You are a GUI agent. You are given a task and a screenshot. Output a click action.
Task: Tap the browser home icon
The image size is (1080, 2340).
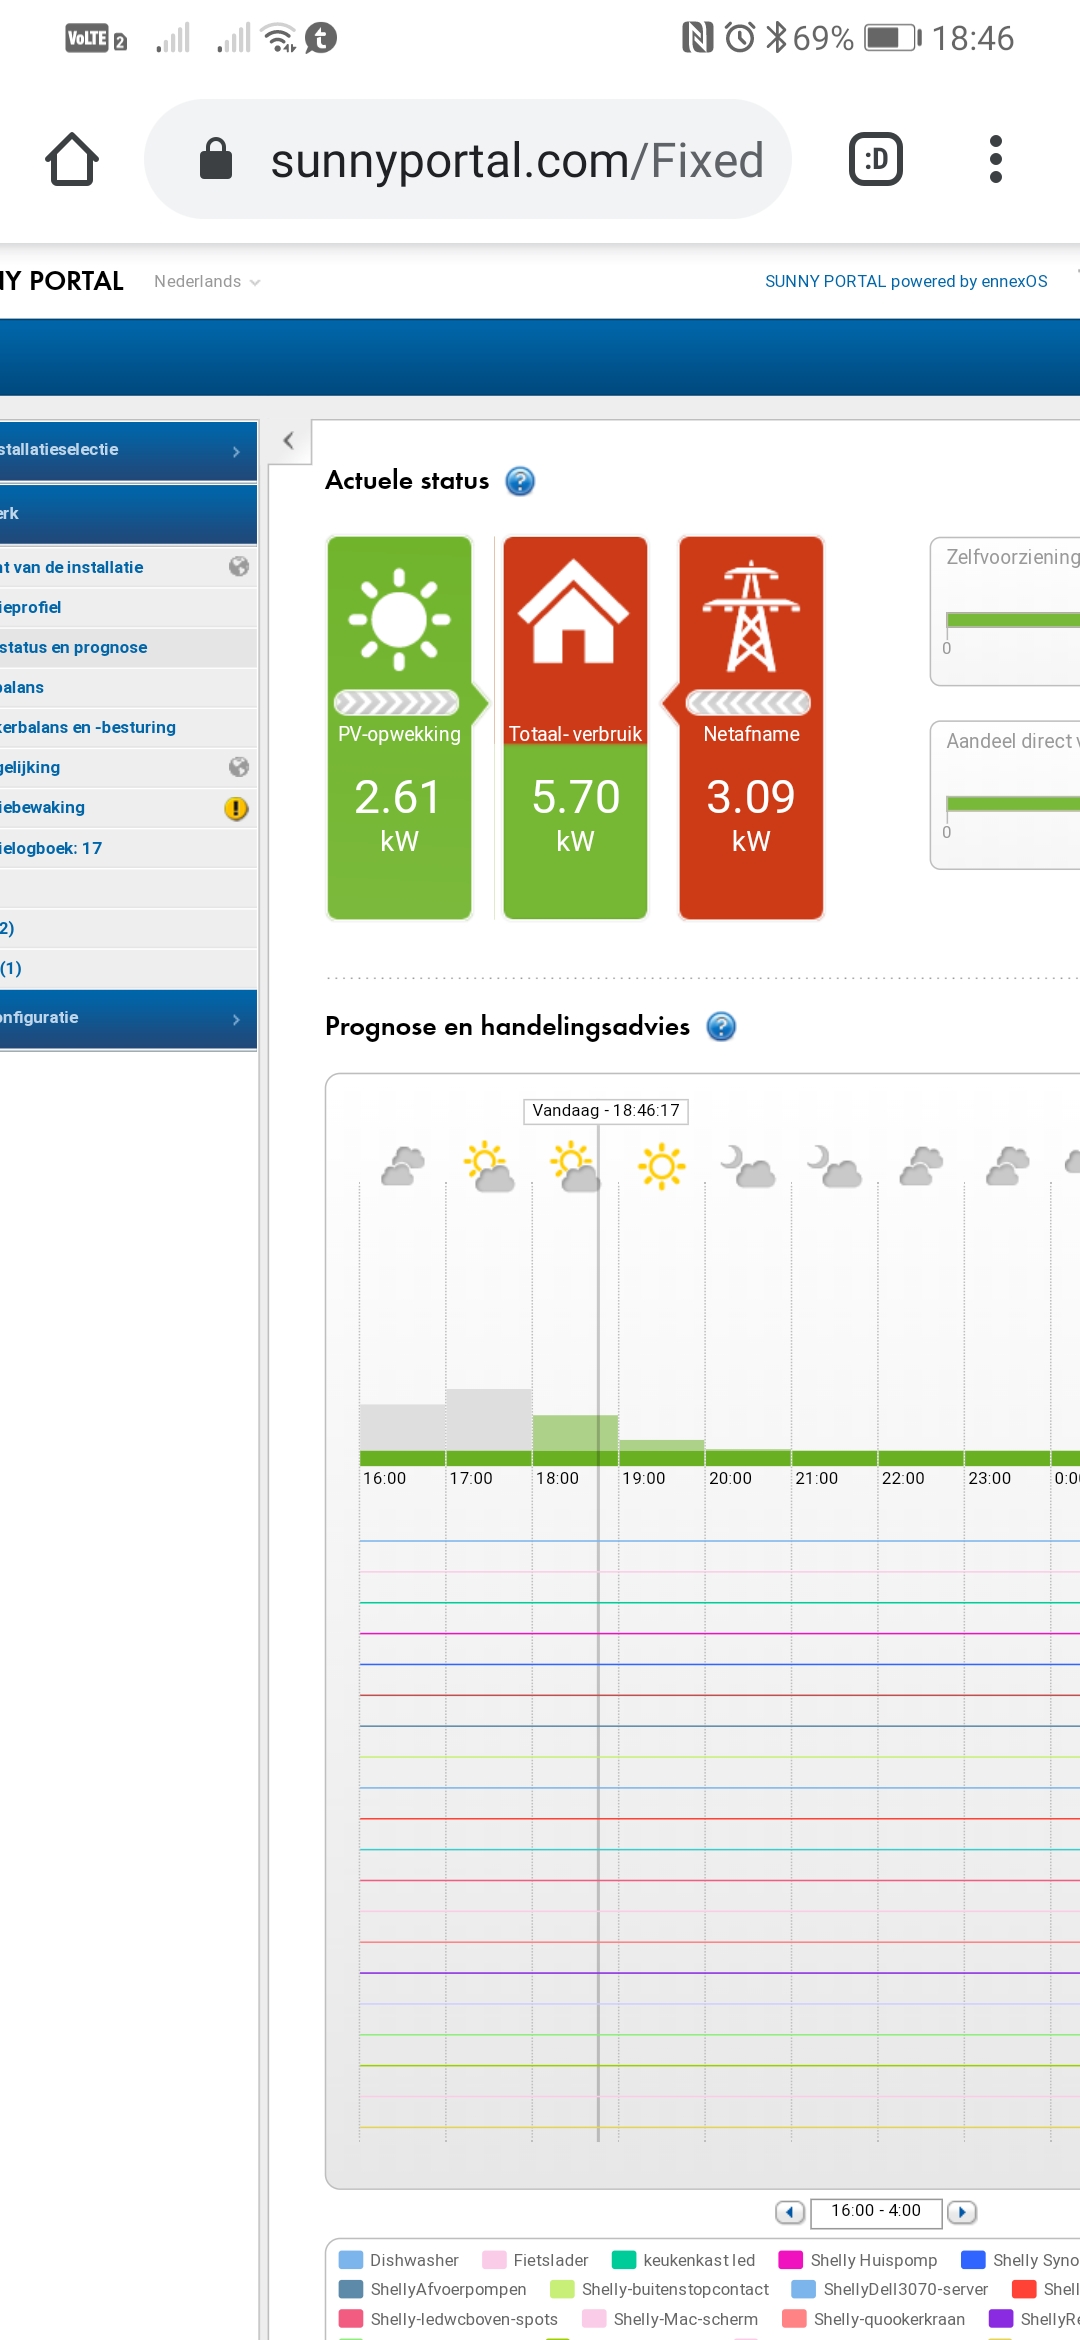click(72, 160)
